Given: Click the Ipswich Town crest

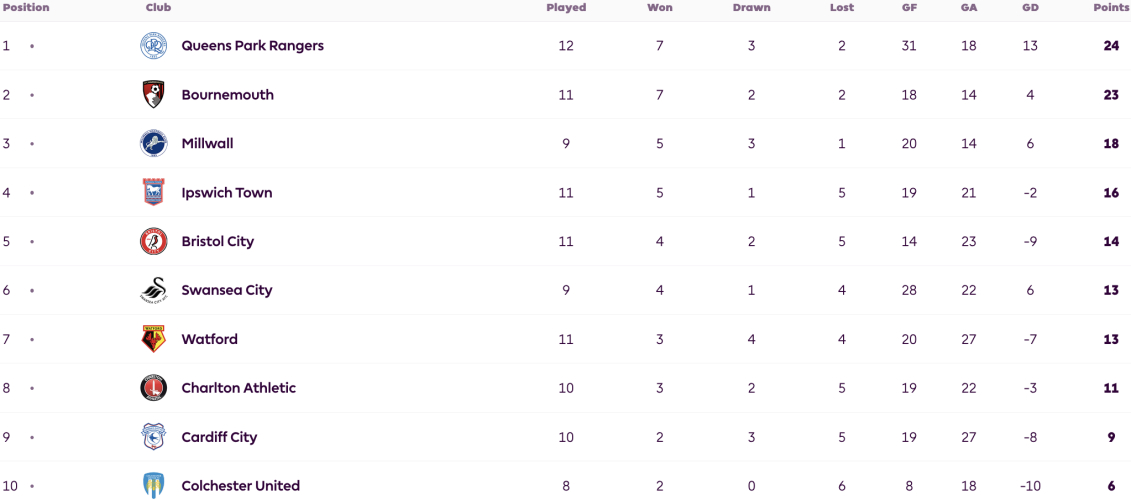Looking at the screenshot, I should [153, 193].
